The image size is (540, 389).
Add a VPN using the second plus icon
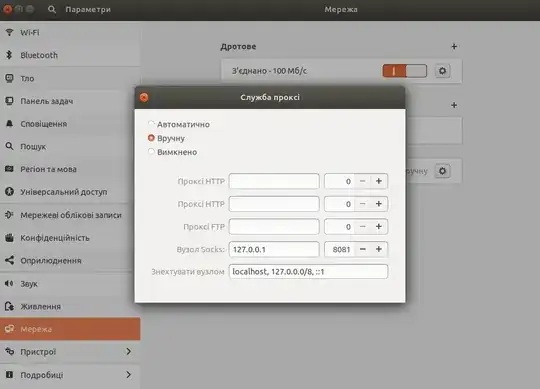454,105
